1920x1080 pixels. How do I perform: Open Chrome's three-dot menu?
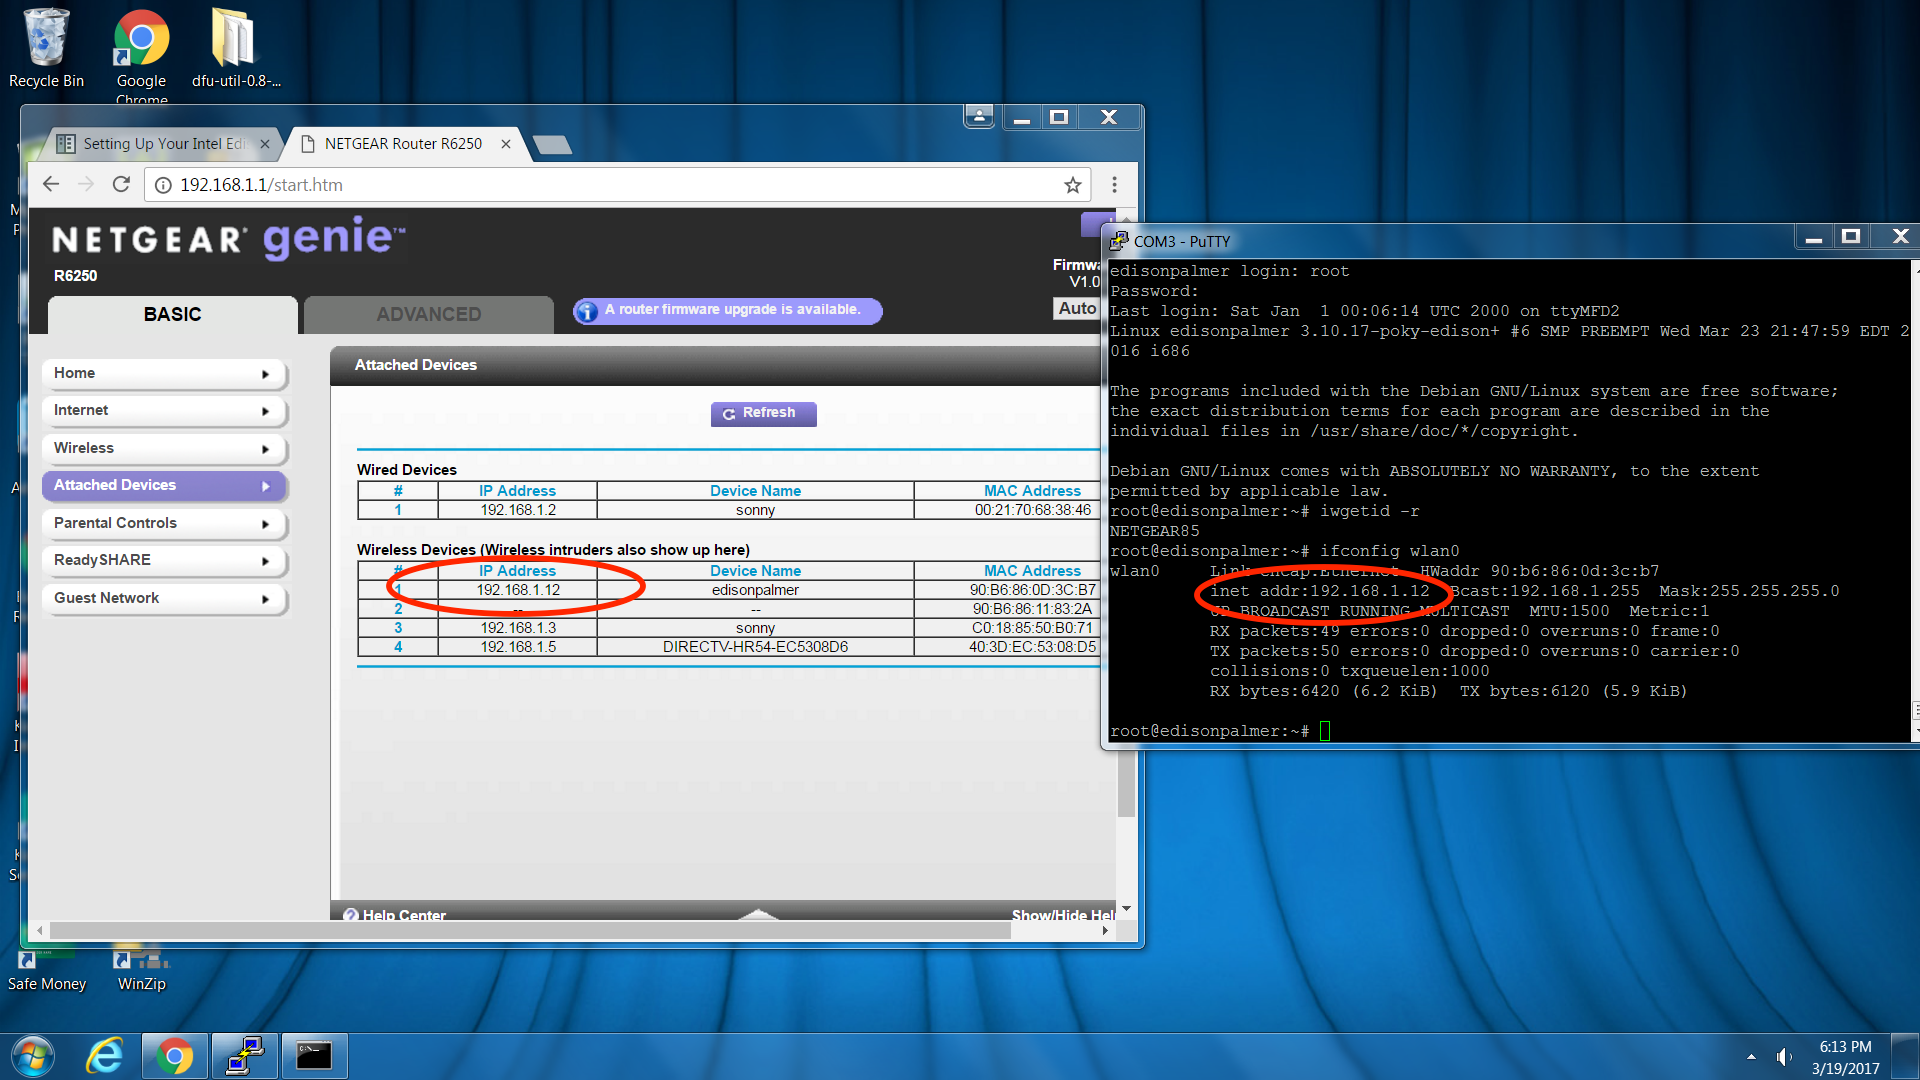tap(1114, 185)
